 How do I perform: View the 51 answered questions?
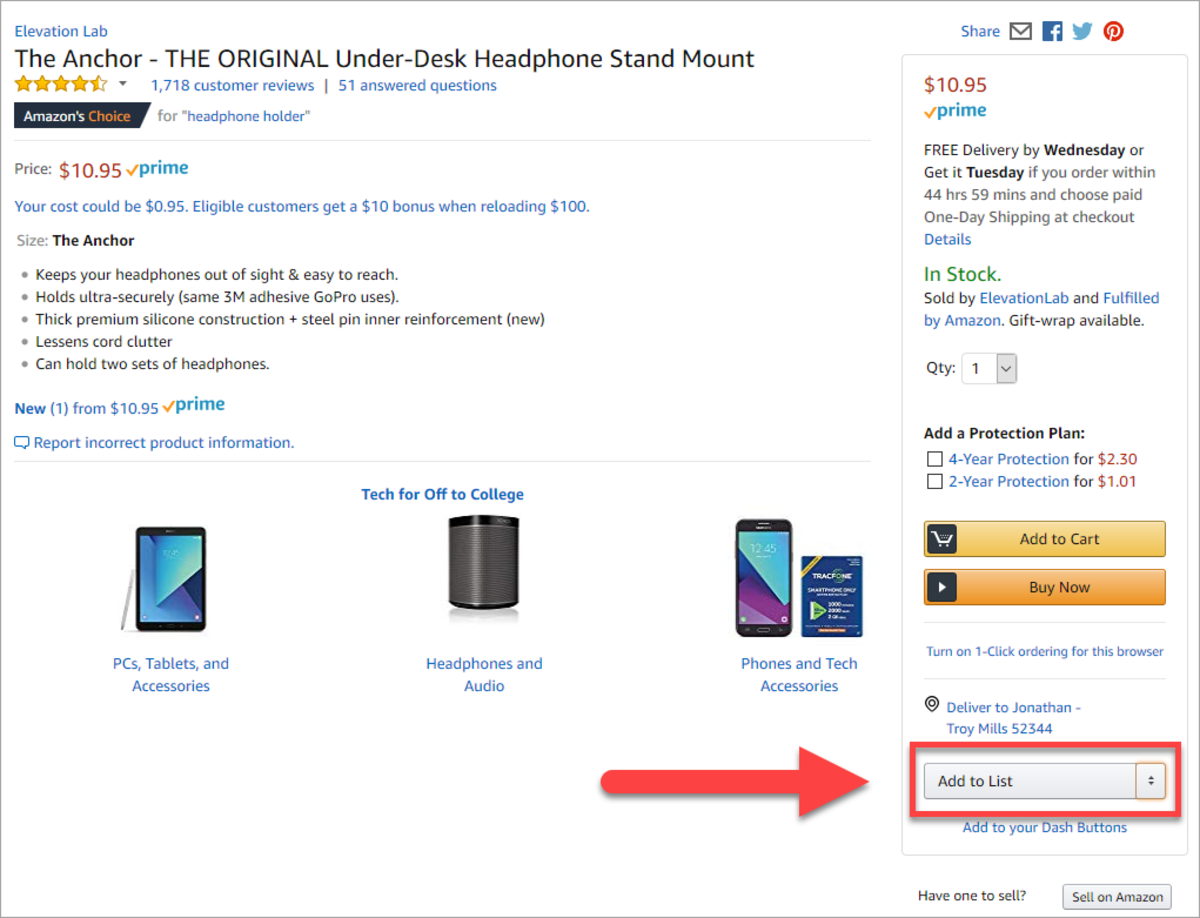tap(417, 86)
